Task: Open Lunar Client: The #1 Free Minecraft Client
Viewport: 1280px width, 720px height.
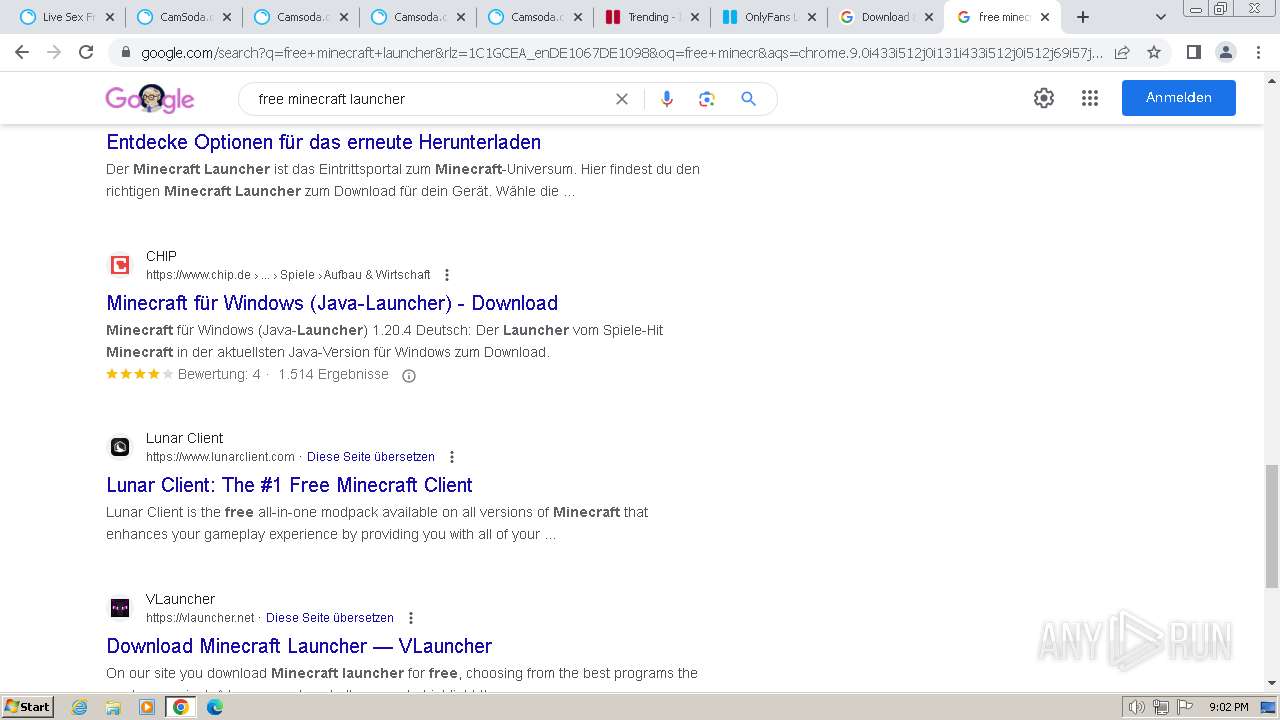Action: 289,485
